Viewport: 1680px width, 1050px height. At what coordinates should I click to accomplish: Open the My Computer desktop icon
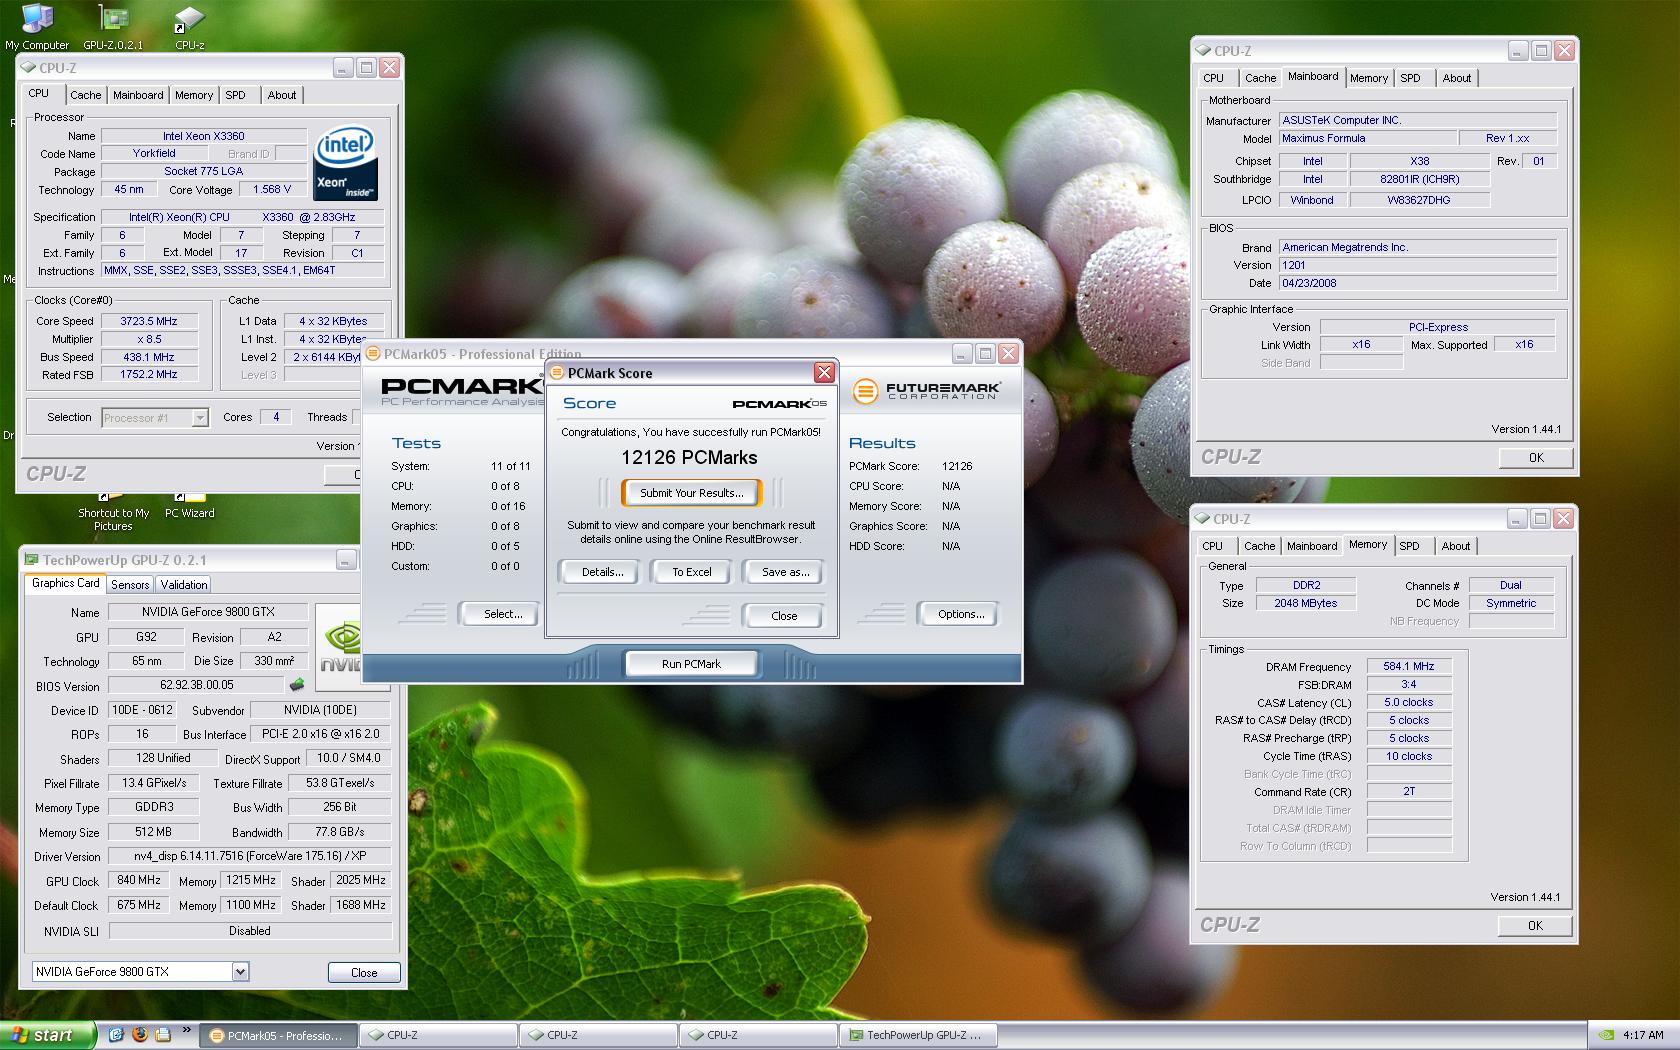(37, 26)
